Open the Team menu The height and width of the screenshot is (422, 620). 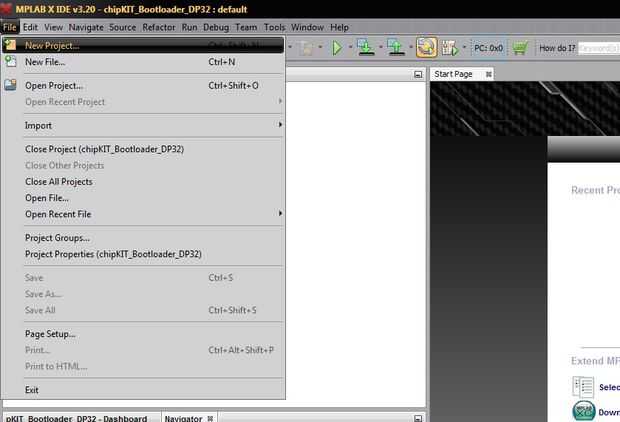(x=246, y=27)
